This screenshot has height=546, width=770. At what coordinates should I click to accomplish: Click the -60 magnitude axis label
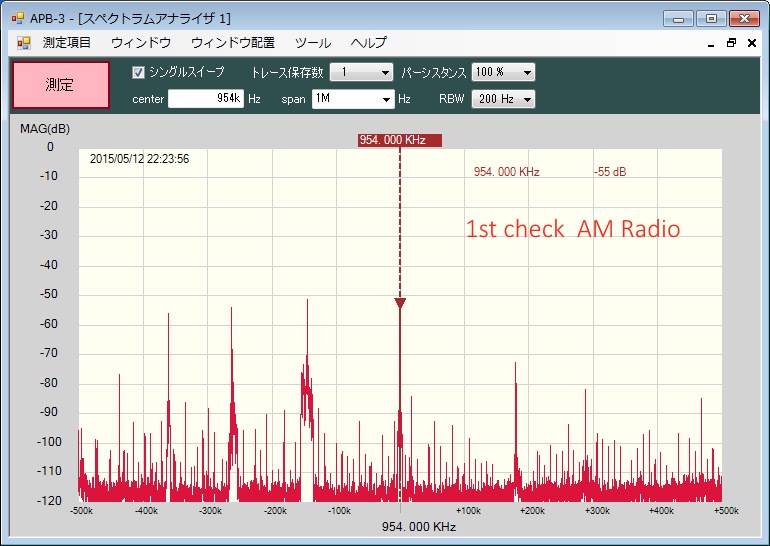coord(49,324)
